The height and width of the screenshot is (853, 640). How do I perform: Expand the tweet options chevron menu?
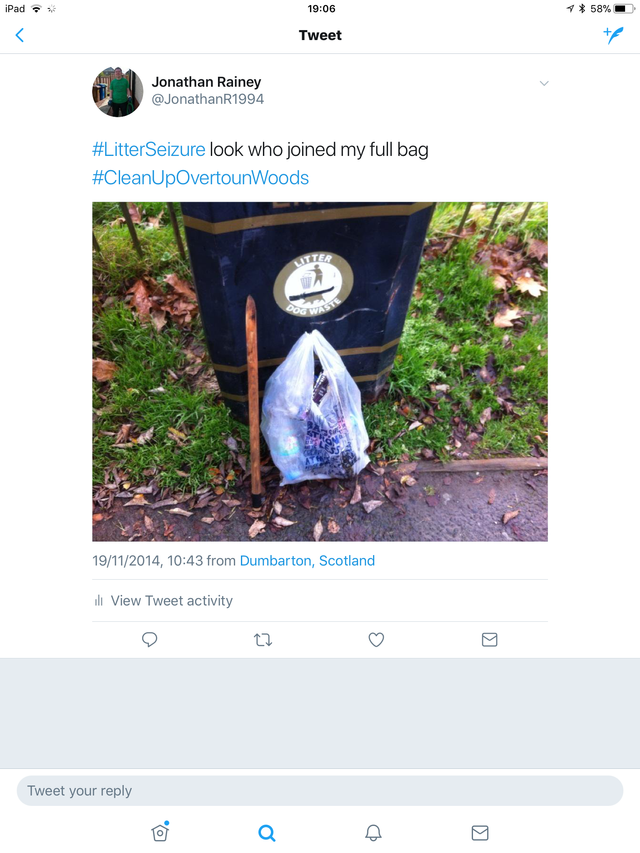544,83
